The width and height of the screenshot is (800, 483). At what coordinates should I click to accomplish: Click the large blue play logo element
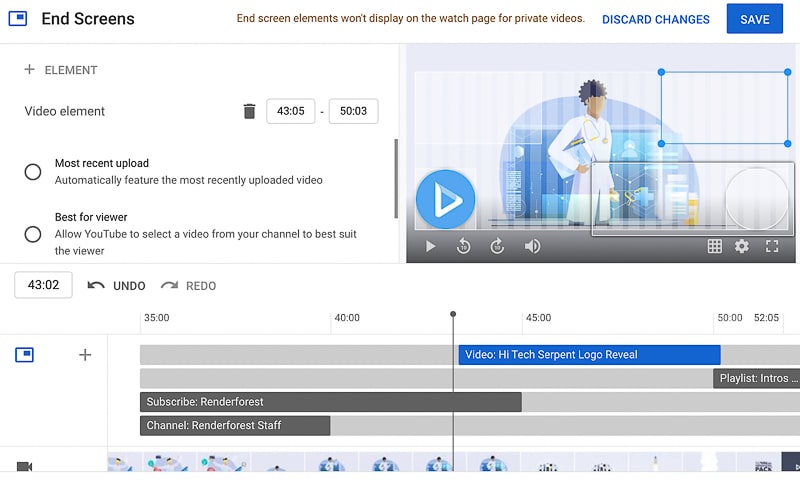(445, 199)
